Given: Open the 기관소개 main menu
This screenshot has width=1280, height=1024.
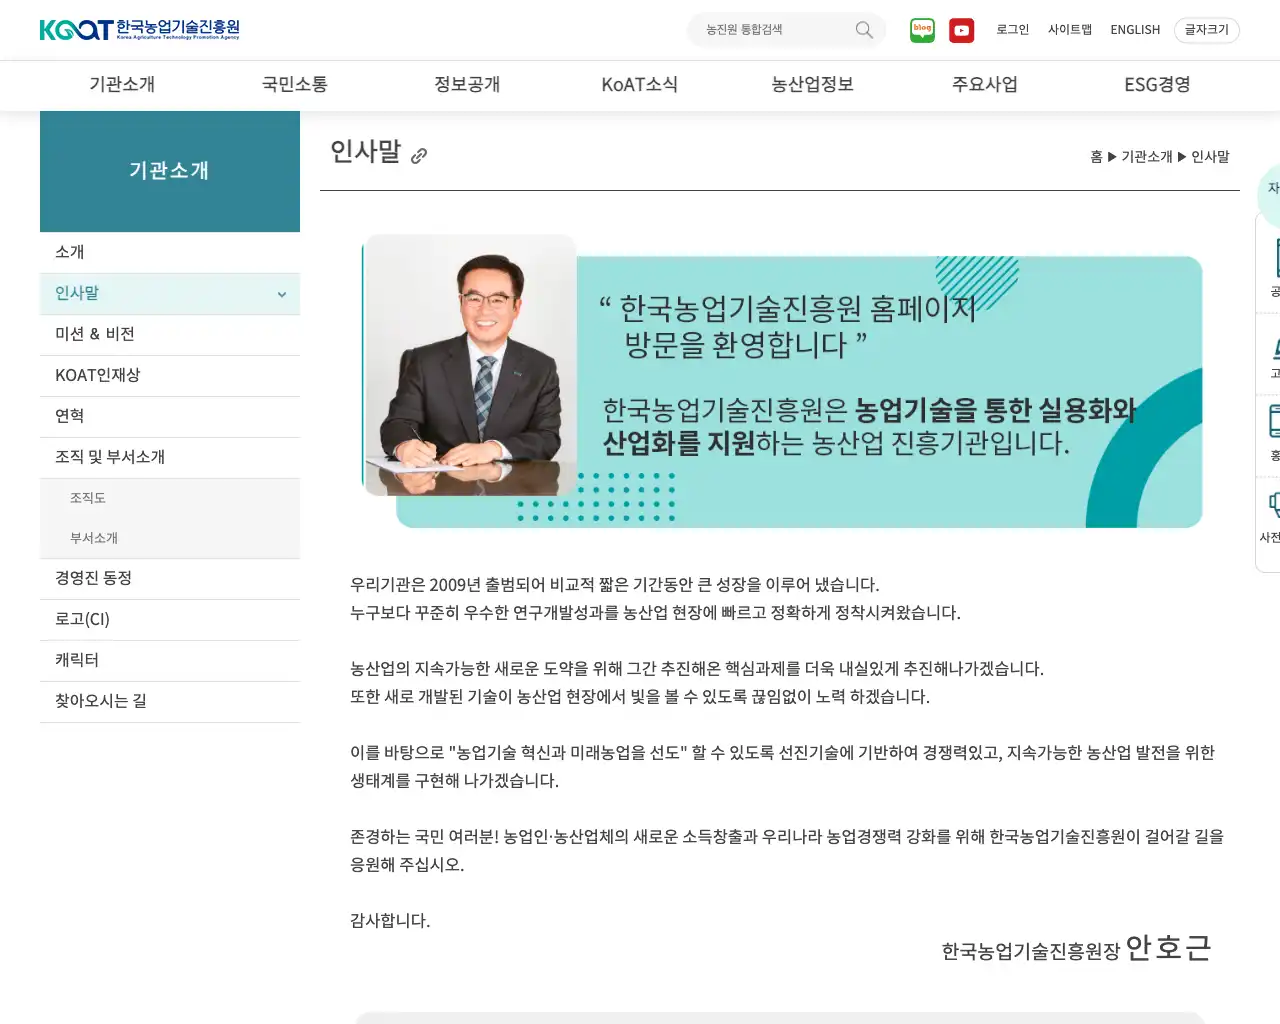Looking at the screenshot, I should point(122,85).
